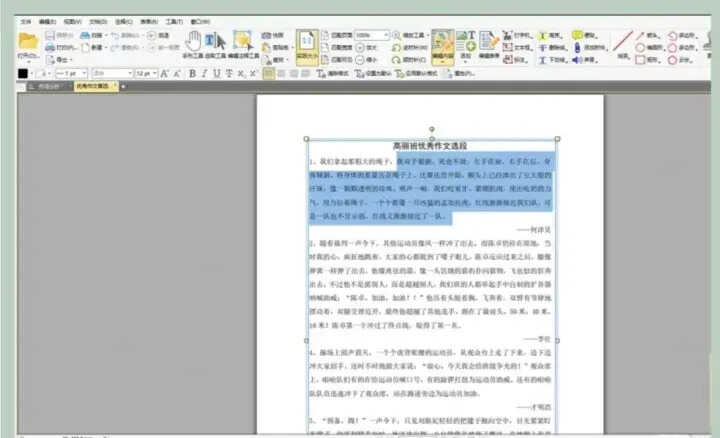Toggle Bold text formatting
Screen dimensions: 720x438
[x=192, y=73]
